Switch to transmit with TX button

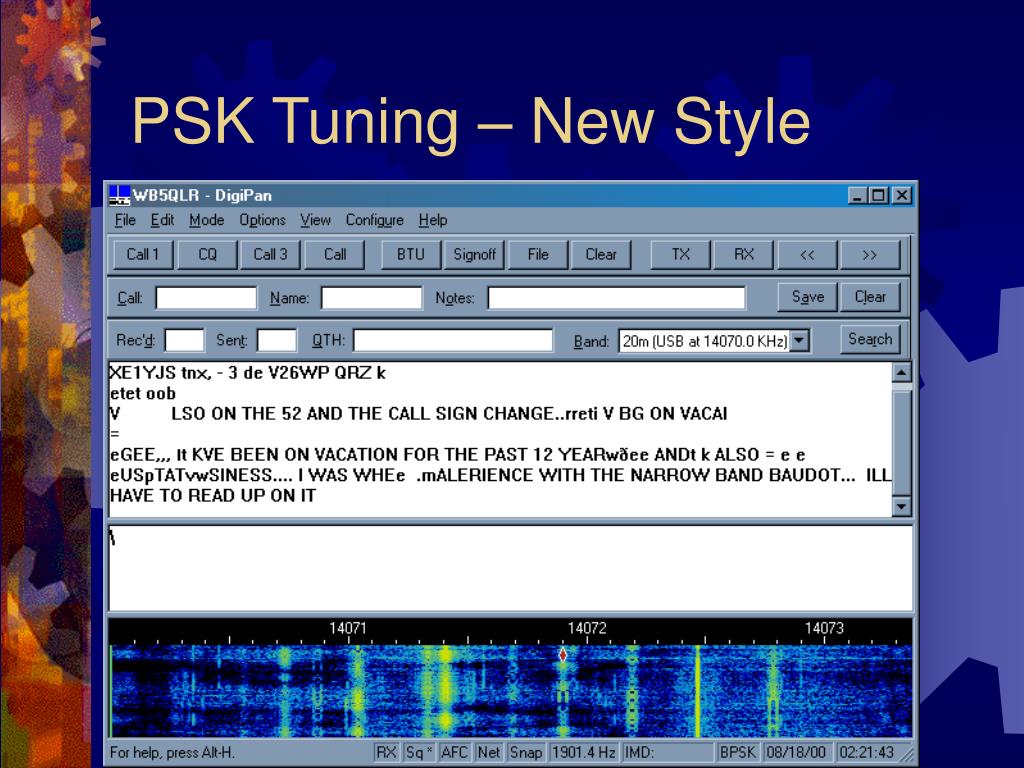[x=680, y=255]
